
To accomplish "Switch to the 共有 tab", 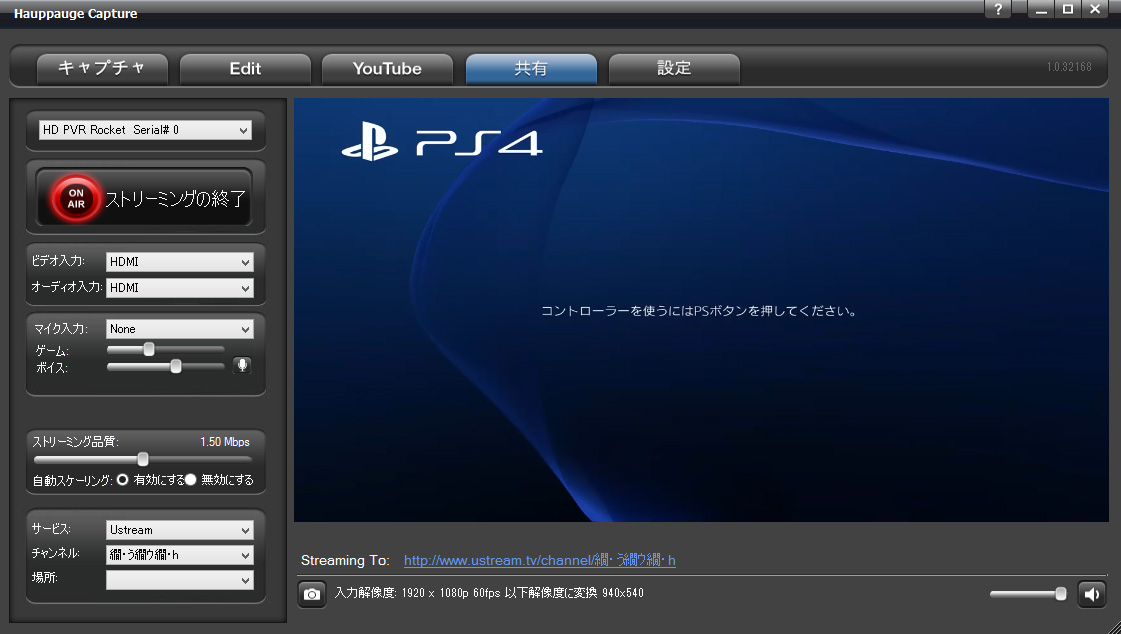I will pos(531,69).
